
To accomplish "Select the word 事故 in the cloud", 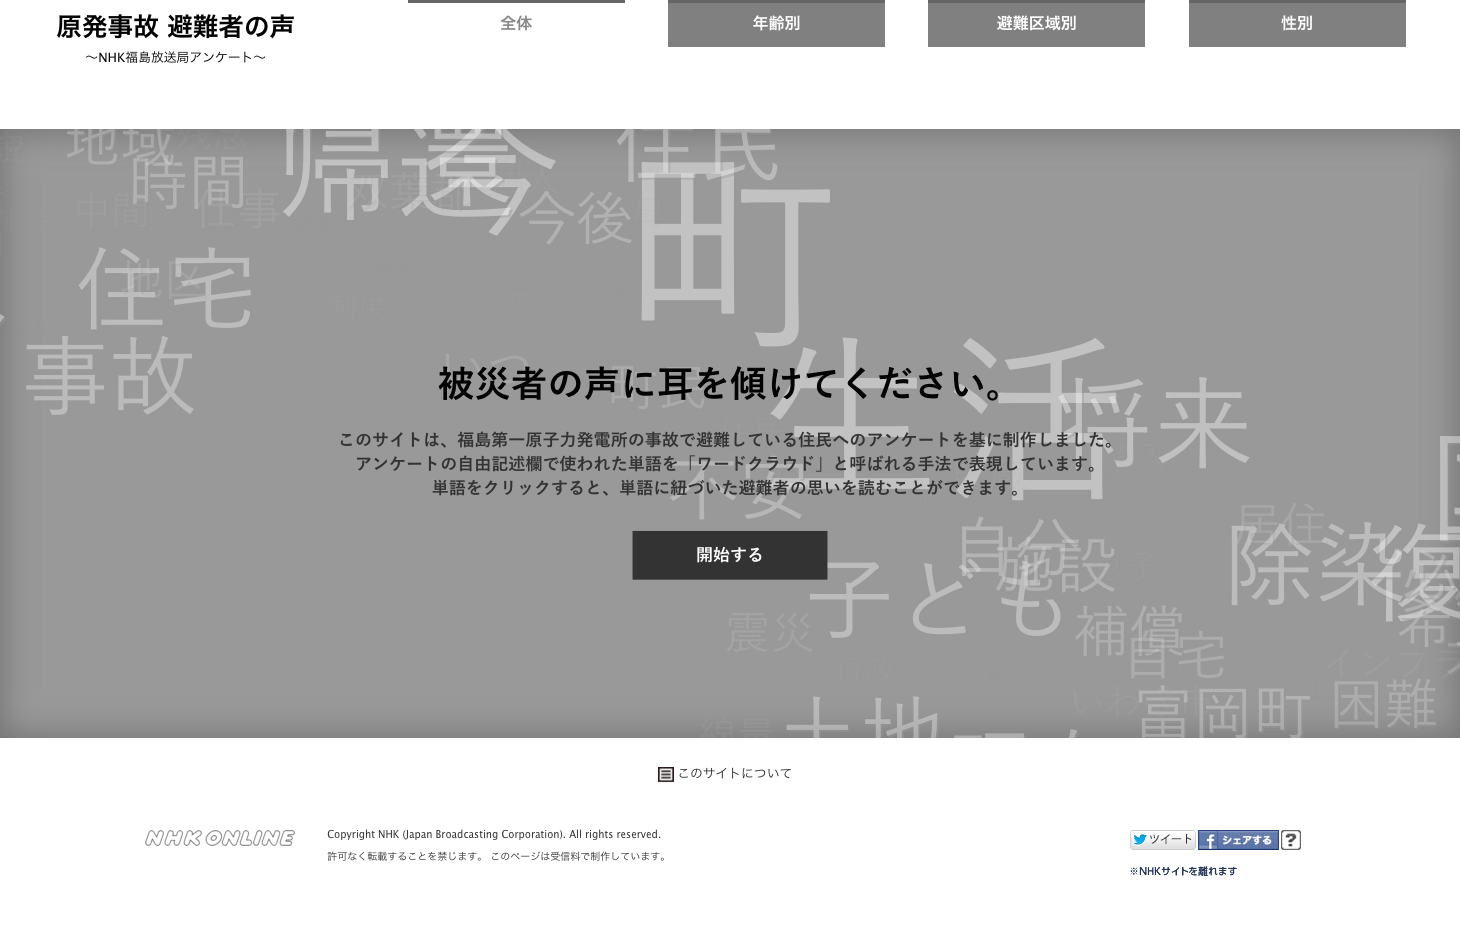I will (x=109, y=377).
